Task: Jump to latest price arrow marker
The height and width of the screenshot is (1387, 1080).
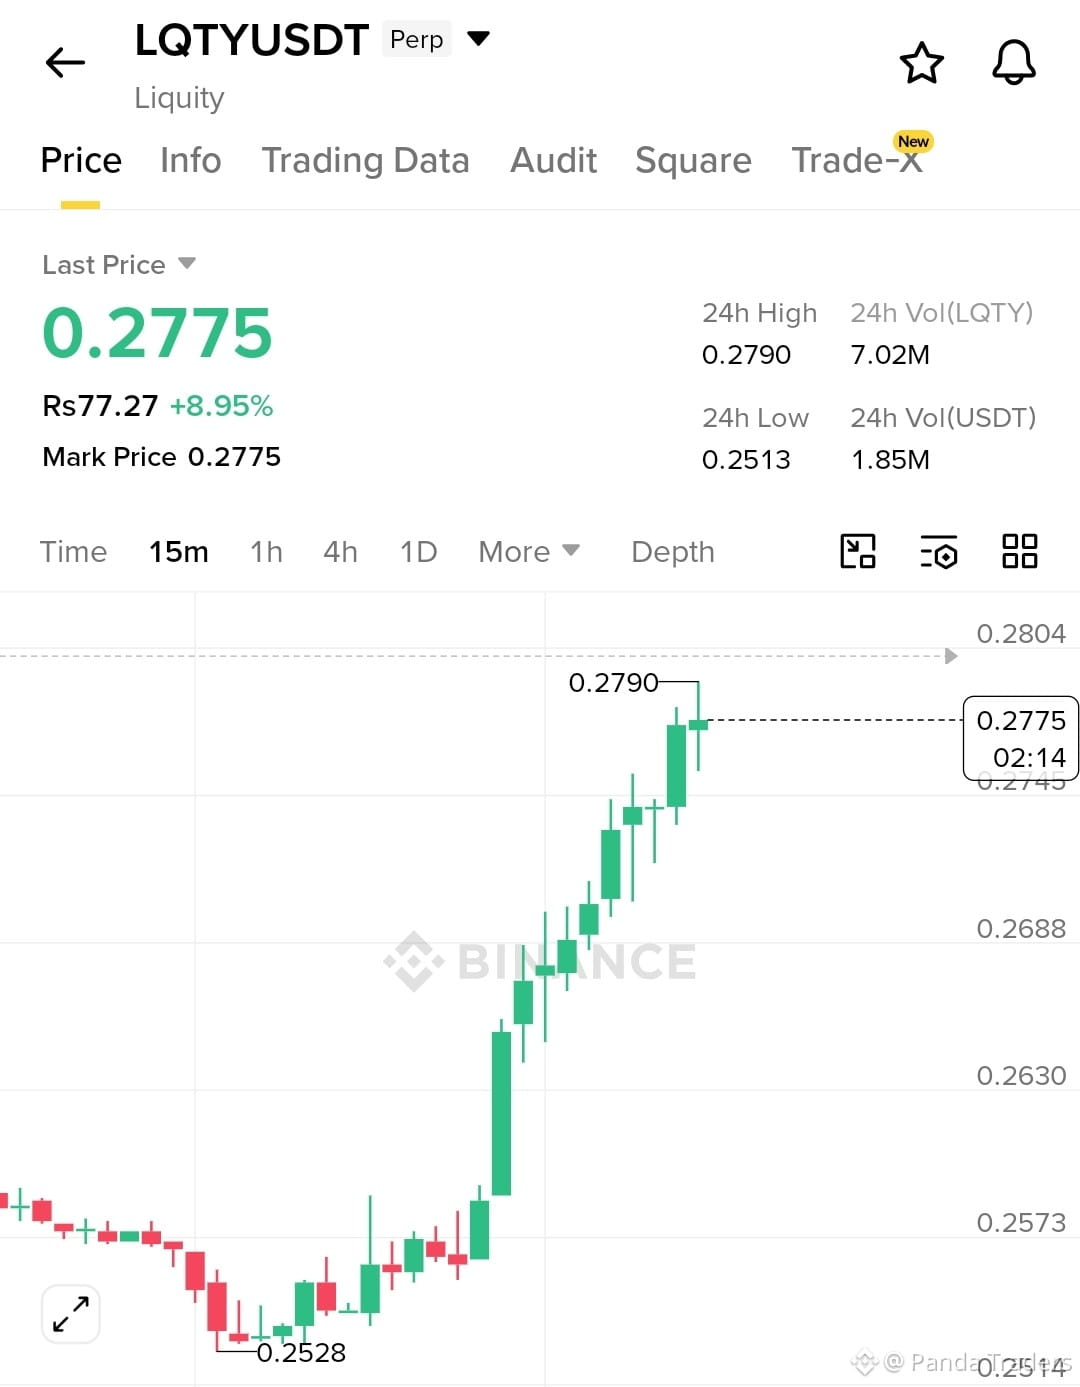Action: (x=951, y=656)
